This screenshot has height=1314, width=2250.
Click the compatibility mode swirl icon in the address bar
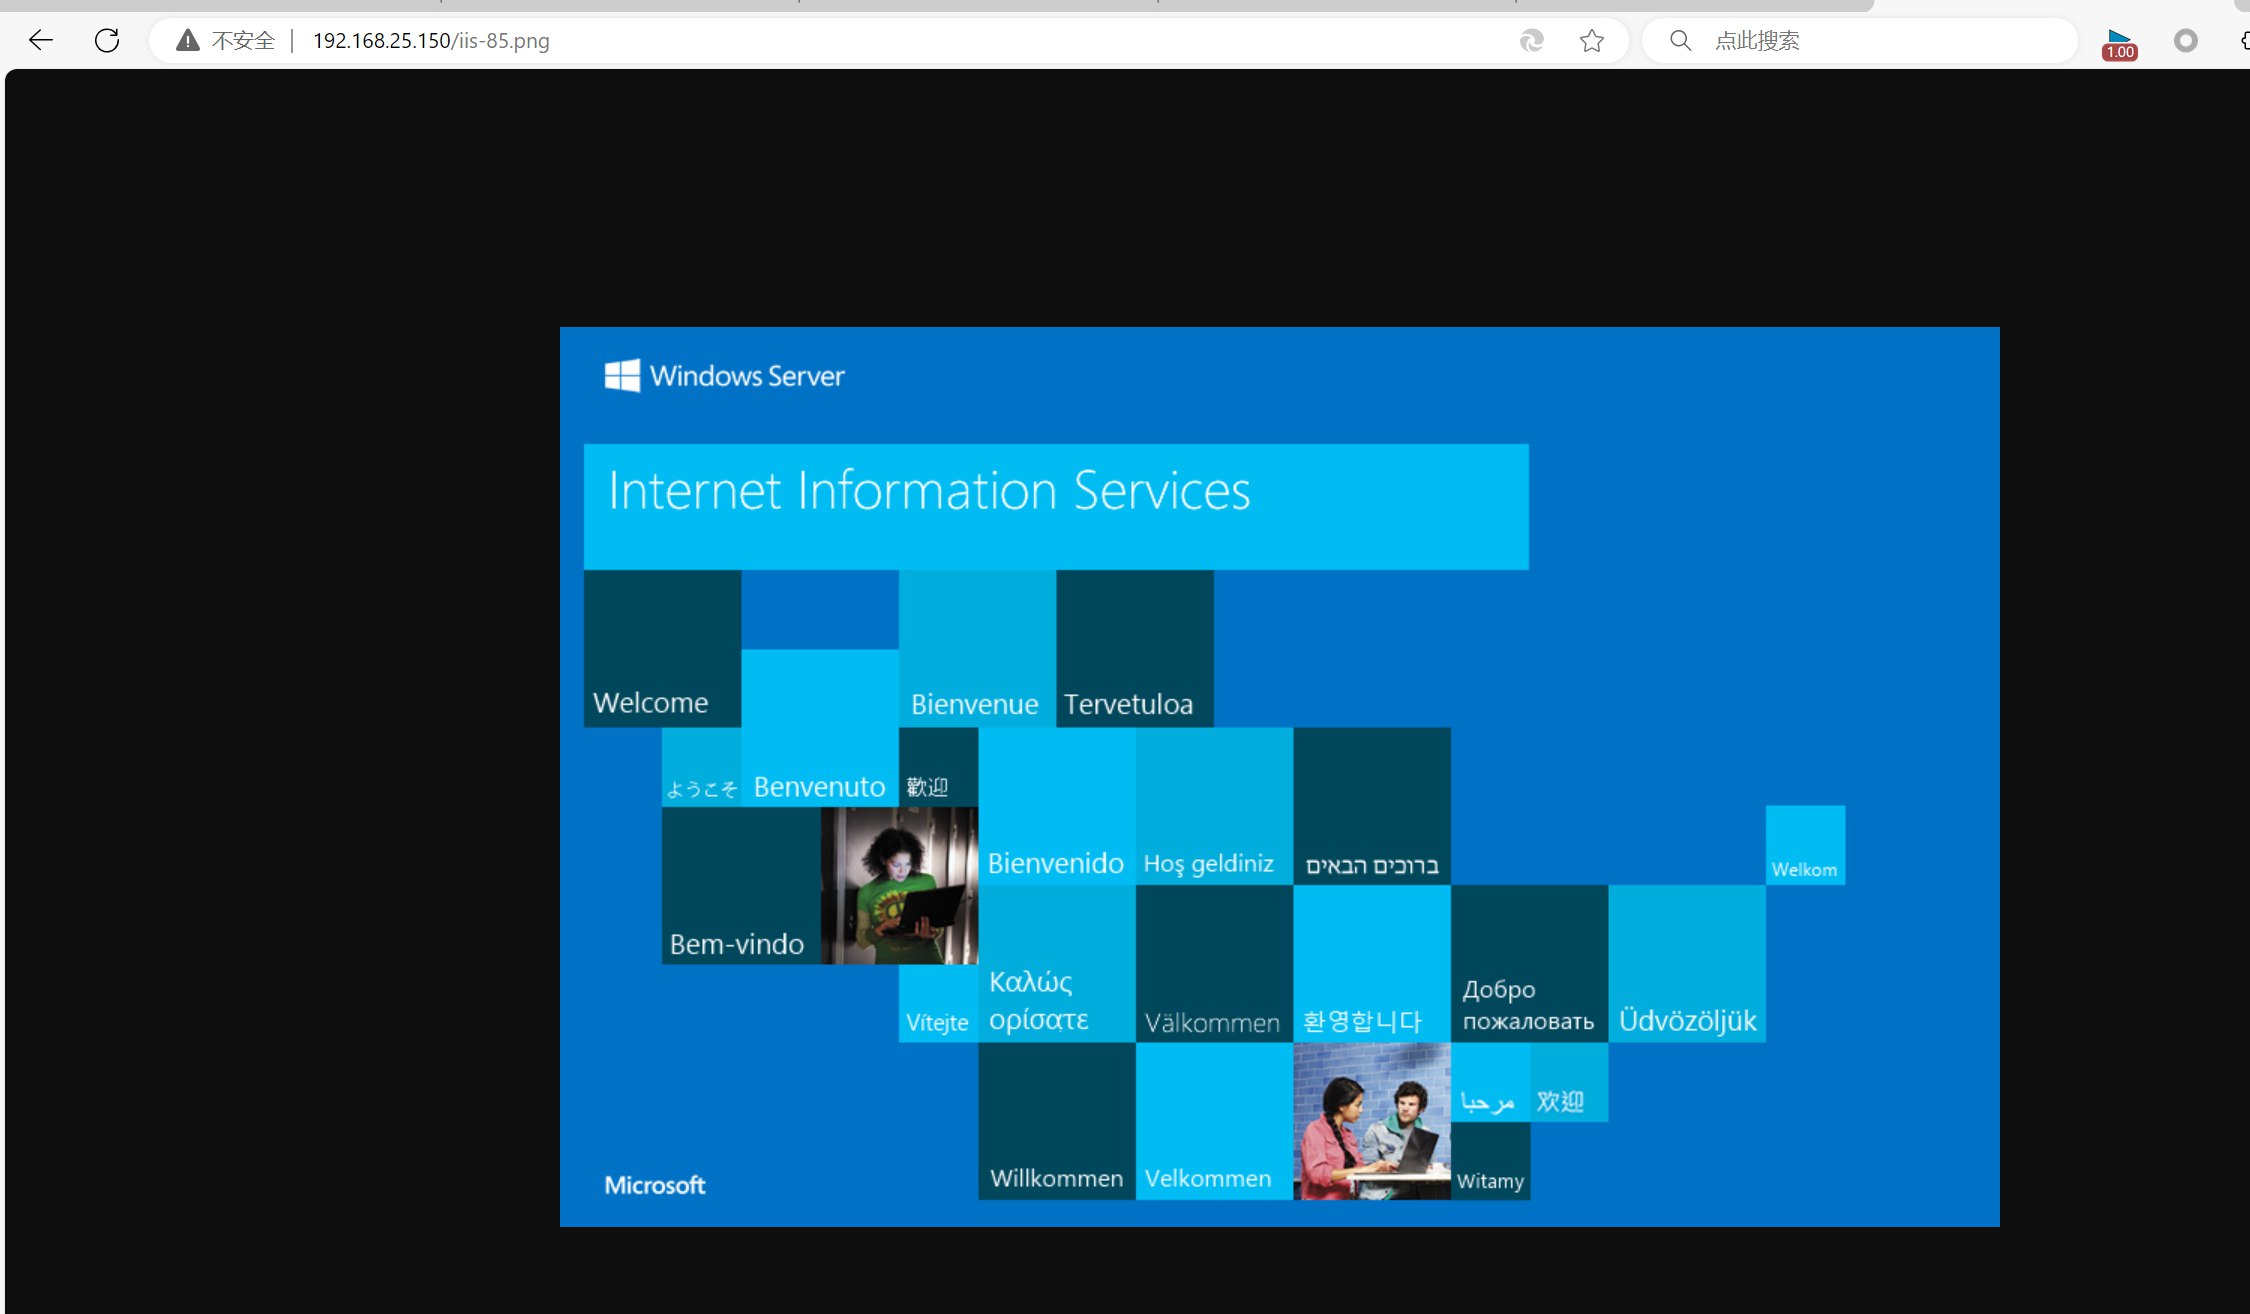1531,40
